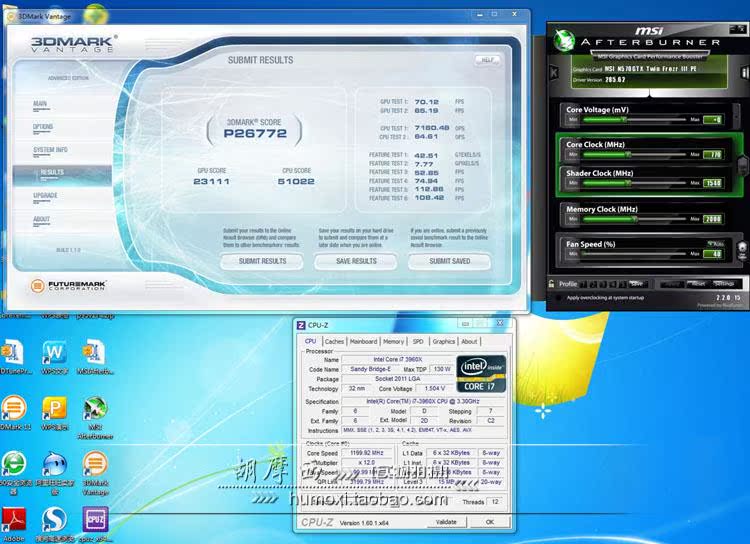Open the Graphics tab in CPU-Z
Viewport: 750px width, 544px height.
click(443, 341)
